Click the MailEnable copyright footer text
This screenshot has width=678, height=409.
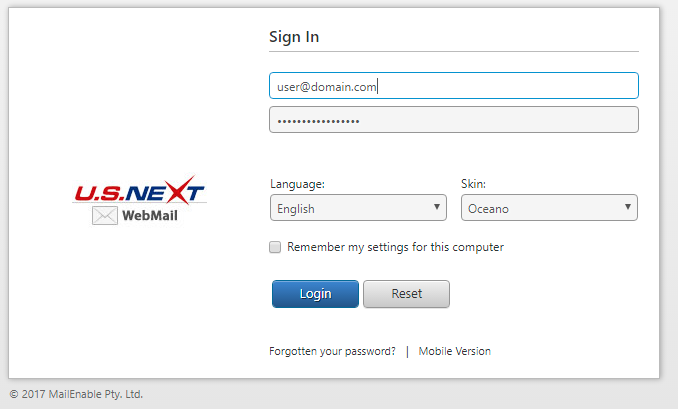76,394
